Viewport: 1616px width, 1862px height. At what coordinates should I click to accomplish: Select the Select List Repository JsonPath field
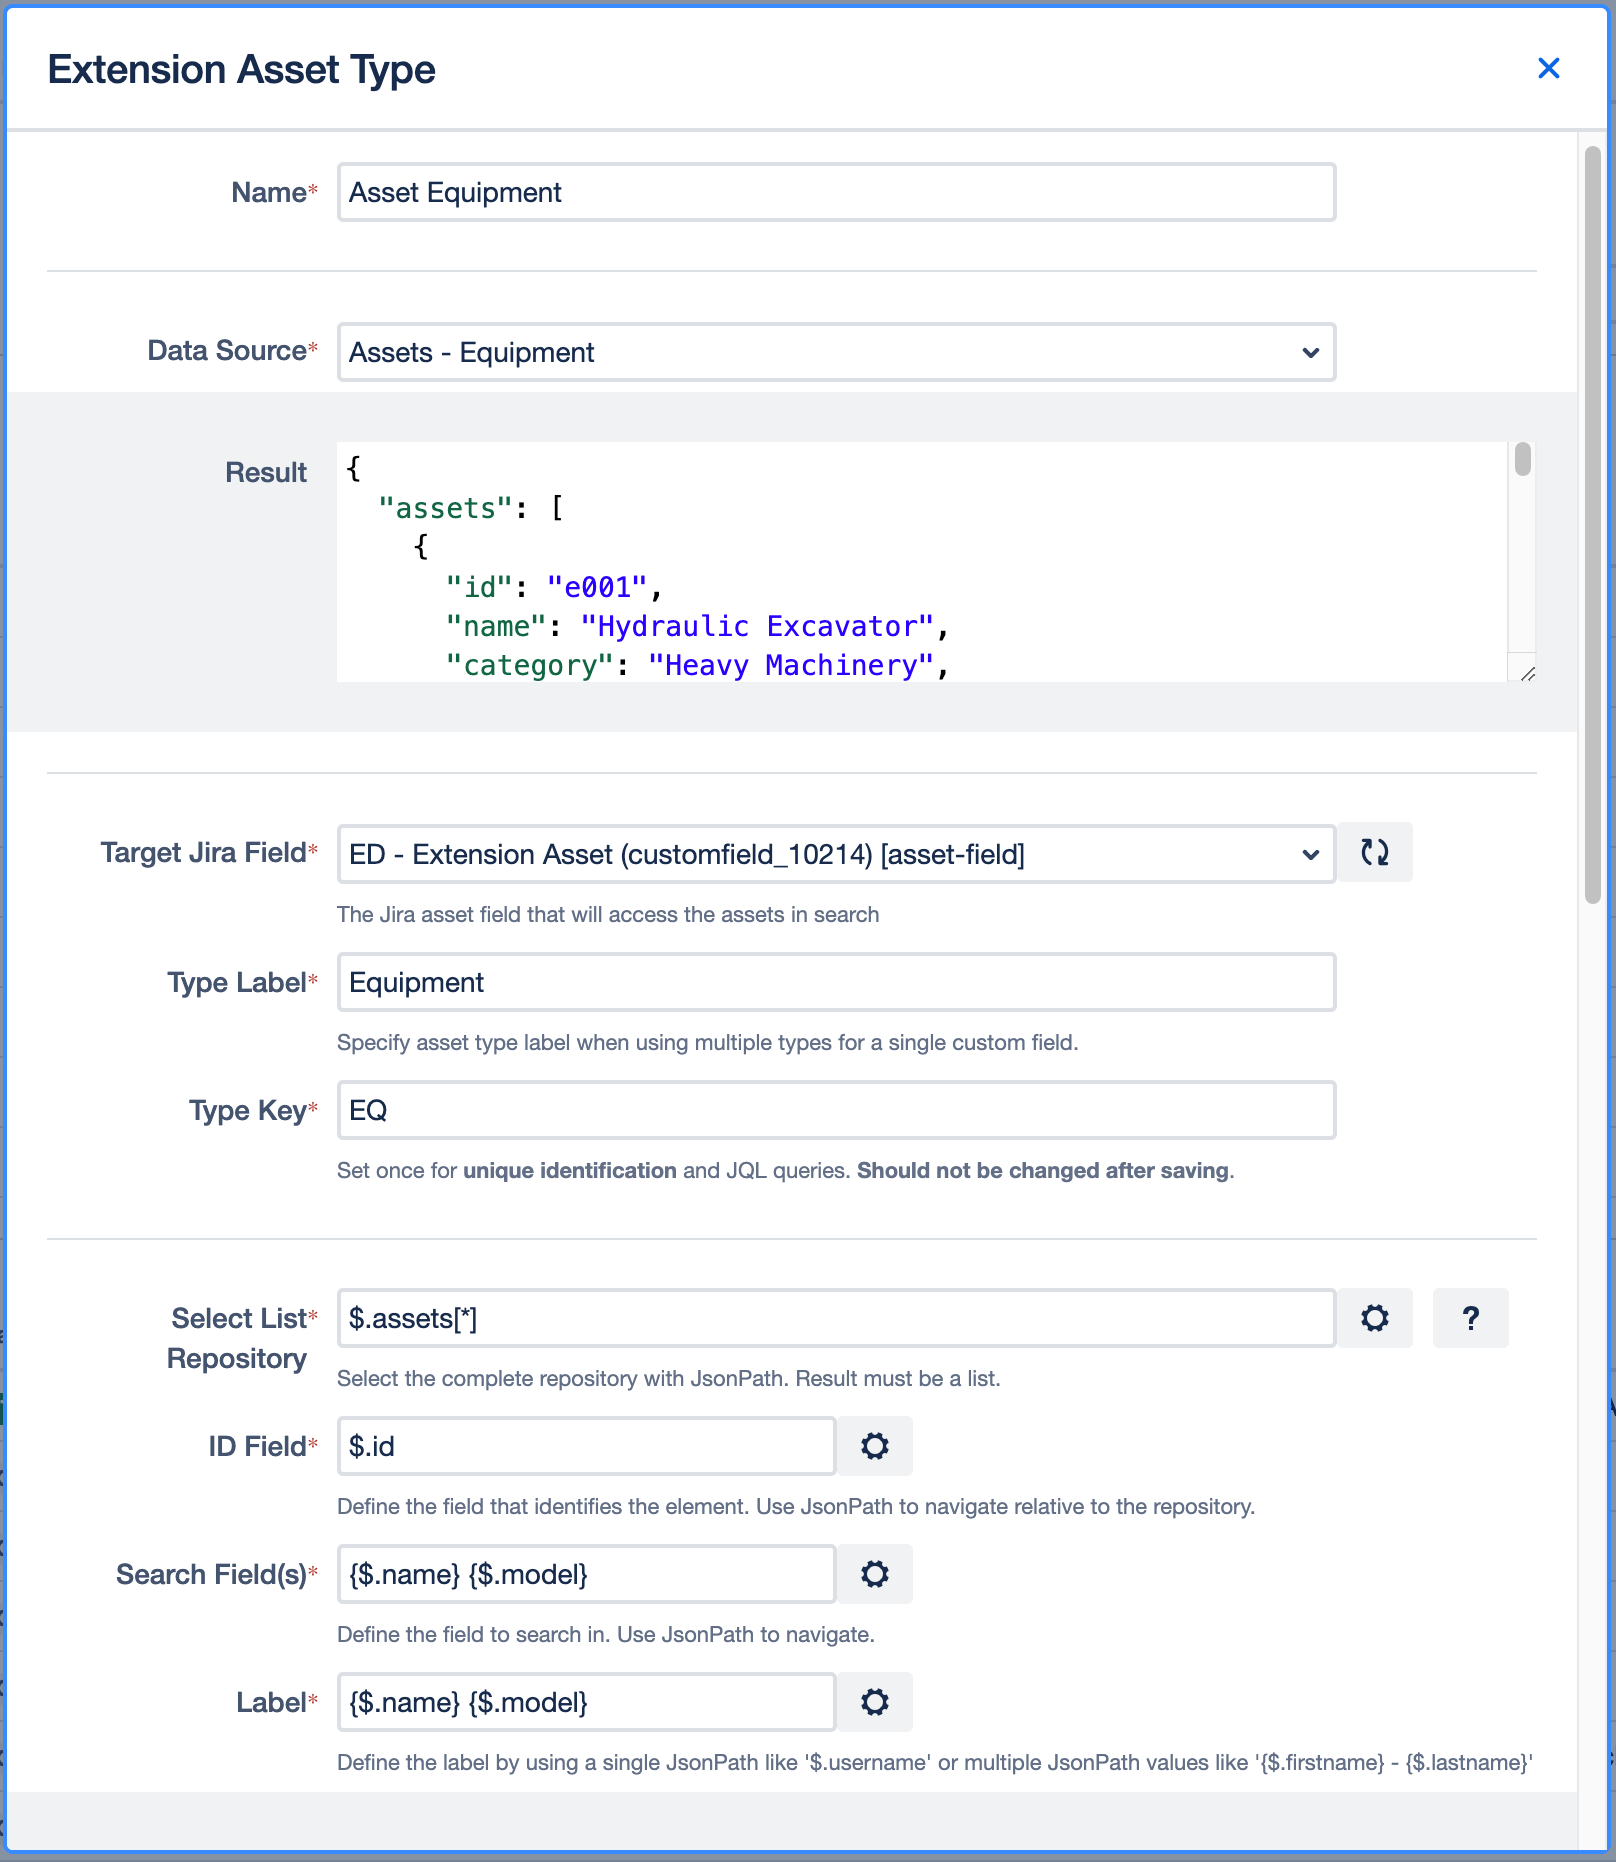836,1318
